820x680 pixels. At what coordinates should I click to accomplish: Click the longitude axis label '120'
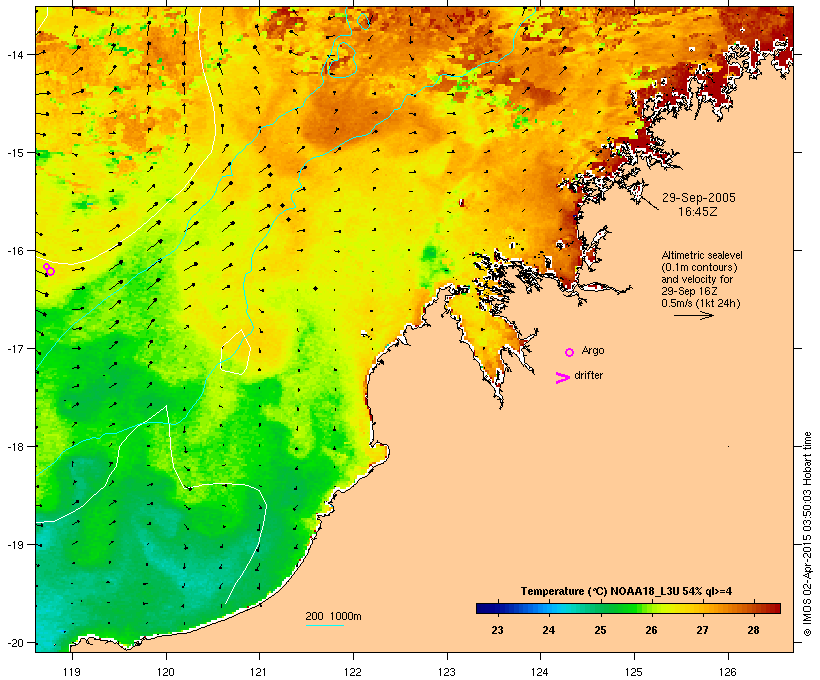click(166, 672)
